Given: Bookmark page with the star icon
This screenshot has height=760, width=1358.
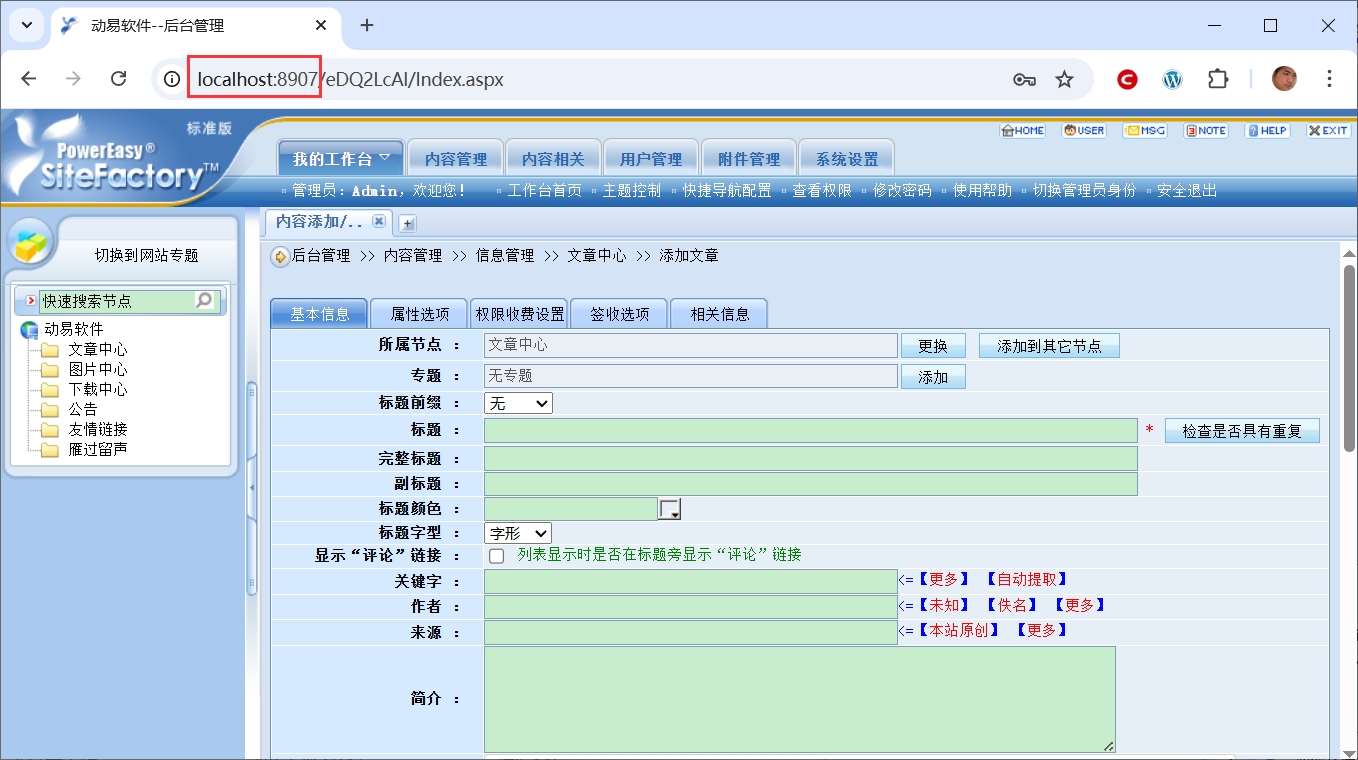Looking at the screenshot, I should [x=1064, y=79].
